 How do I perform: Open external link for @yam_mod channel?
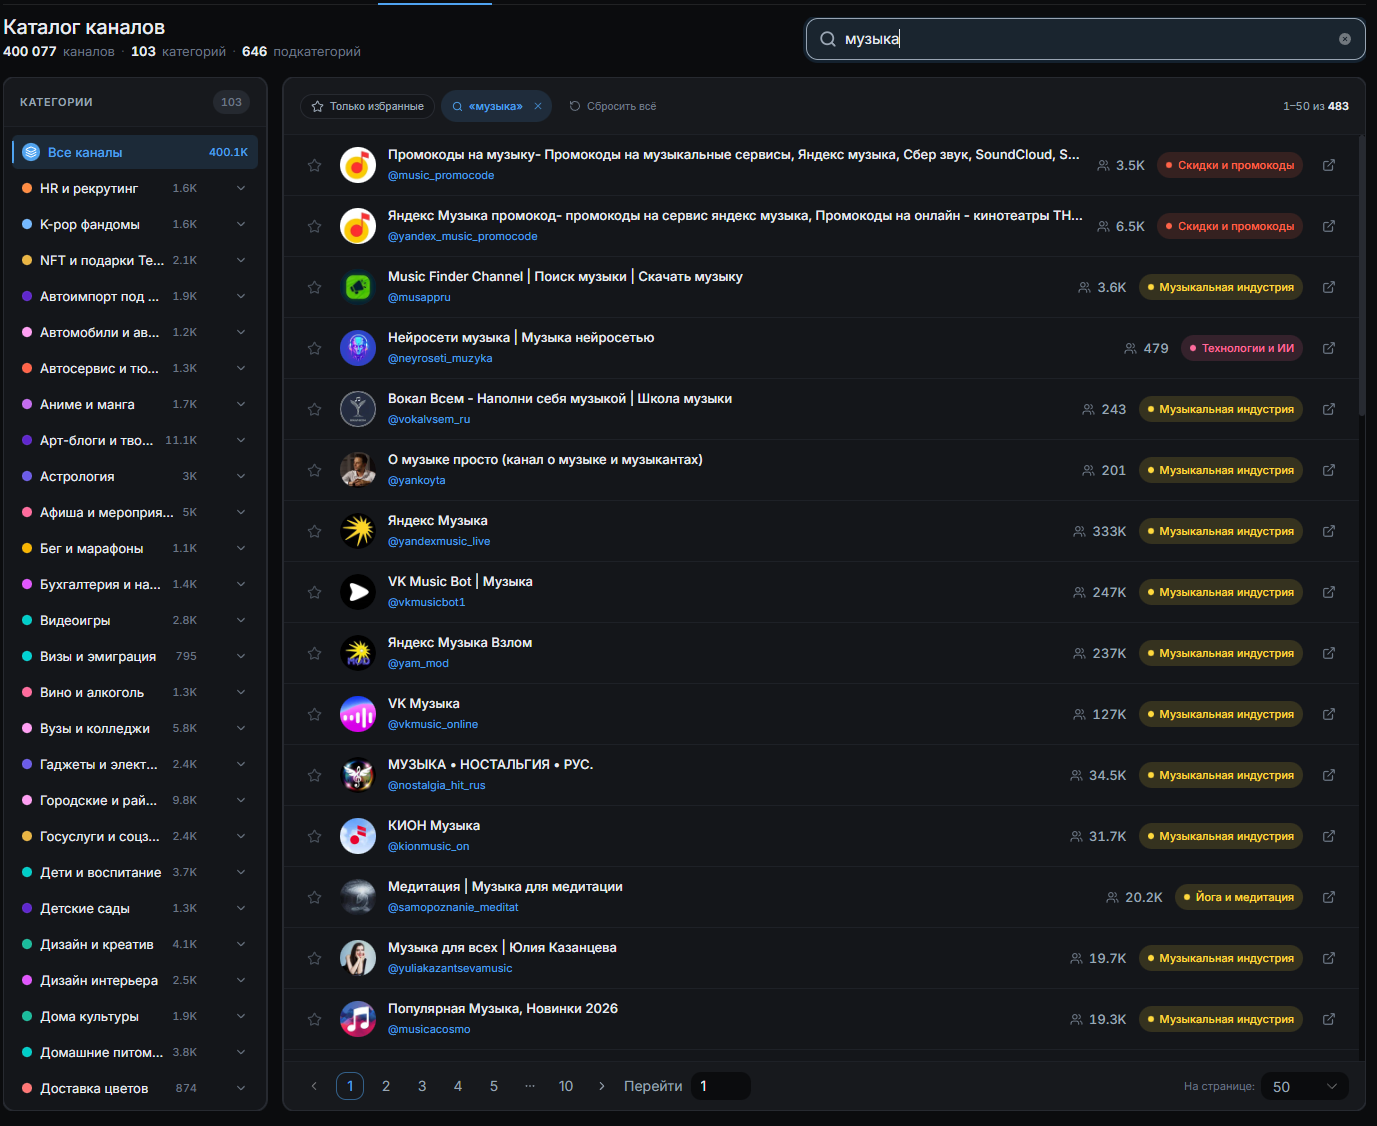click(1329, 653)
